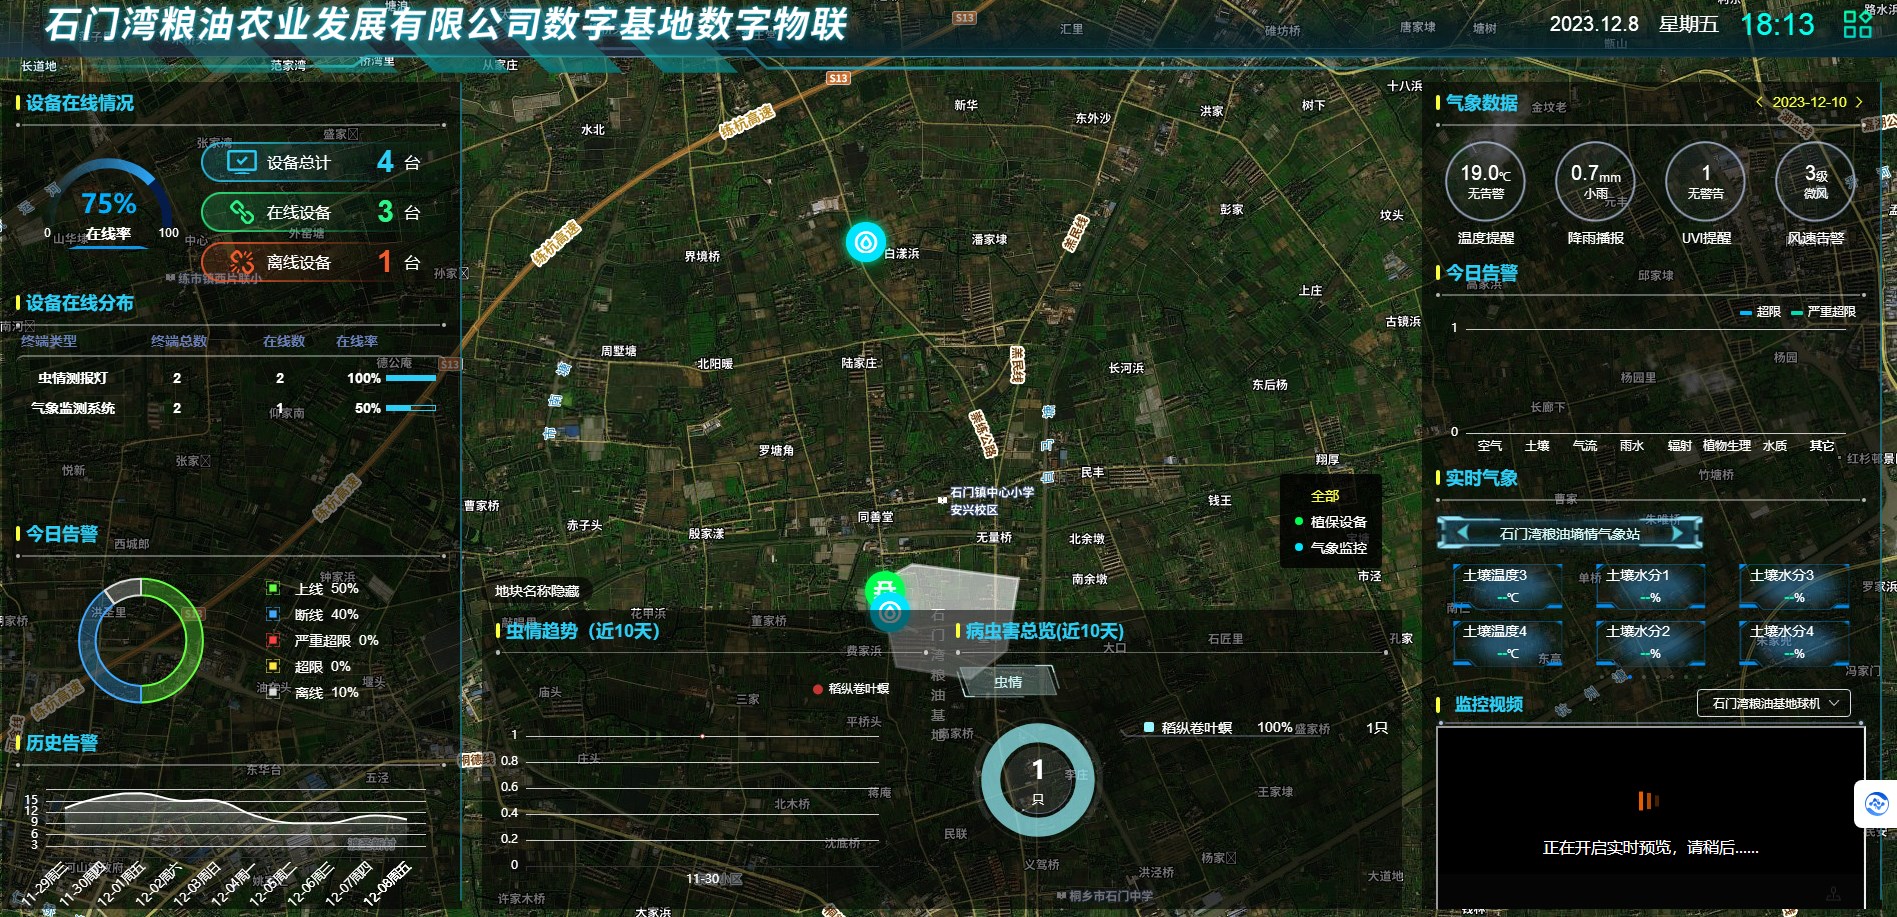Toggle 超限 series in 今日告警 chart legend
Image resolution: width=1897 pixels, height=917 pixels.
coord(1760,312)
